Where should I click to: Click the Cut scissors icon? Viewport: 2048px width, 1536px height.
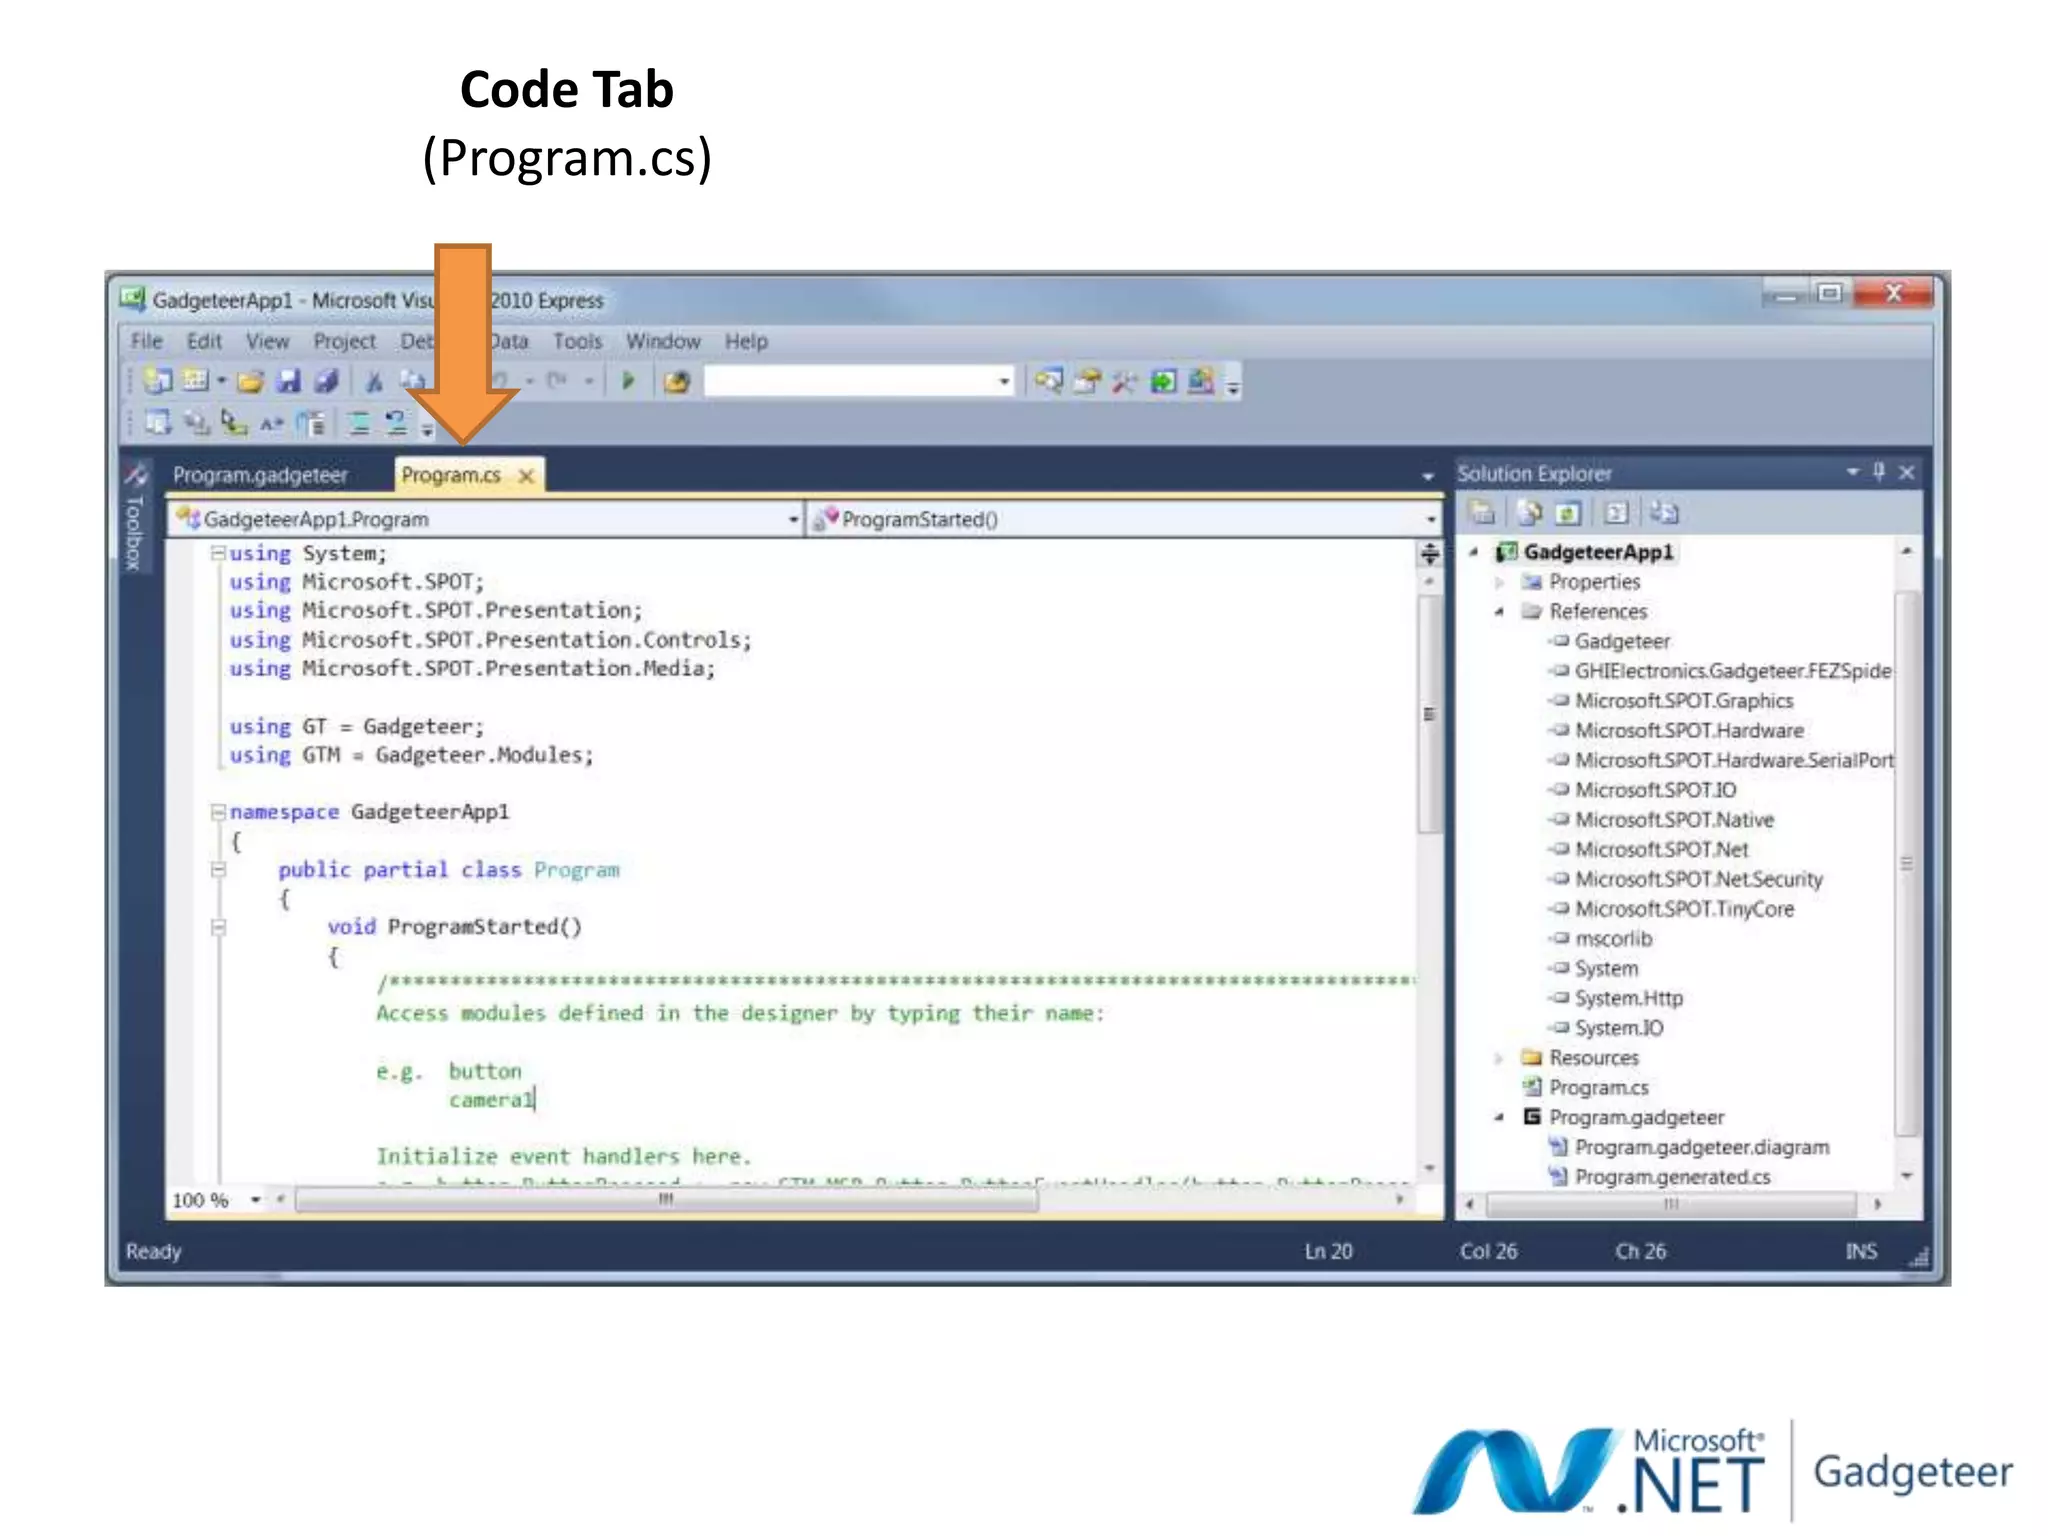coord(374,381)
